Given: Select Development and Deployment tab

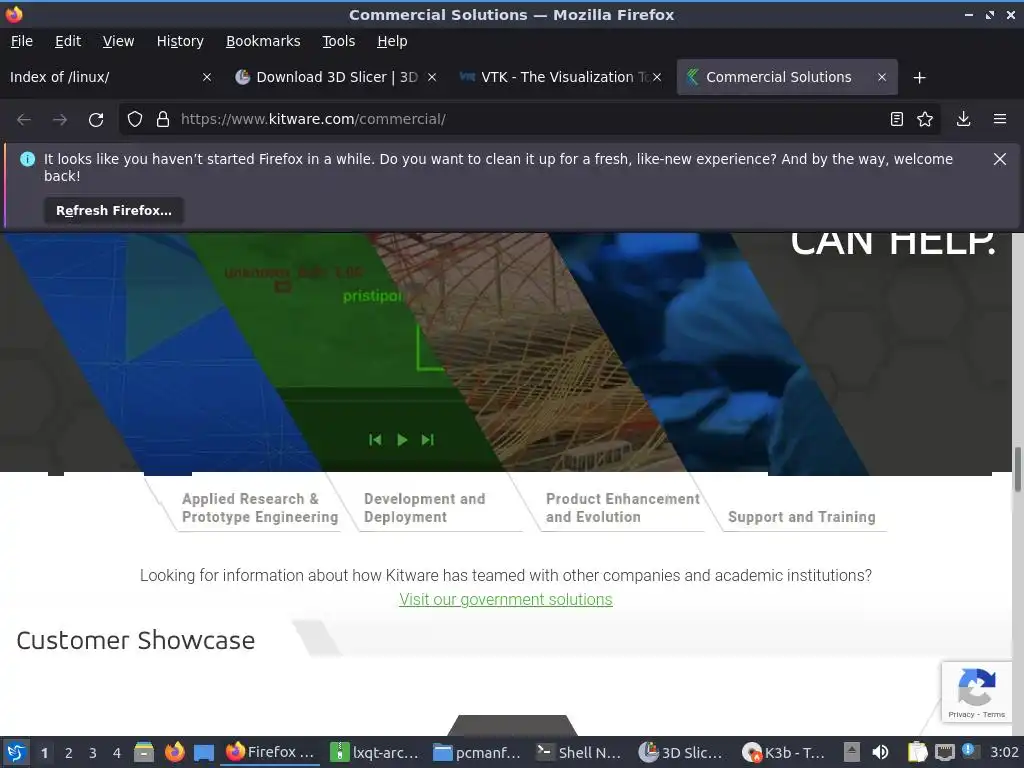Looking at the screenshot, I should click(x=424, y=508).
